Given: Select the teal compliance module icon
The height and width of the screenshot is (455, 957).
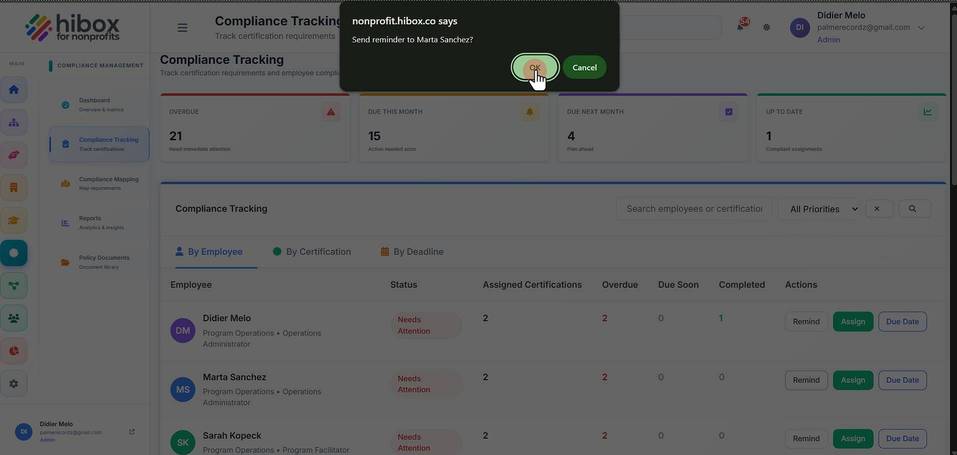Looking at the screenshot, I should [x=13, y=253].
